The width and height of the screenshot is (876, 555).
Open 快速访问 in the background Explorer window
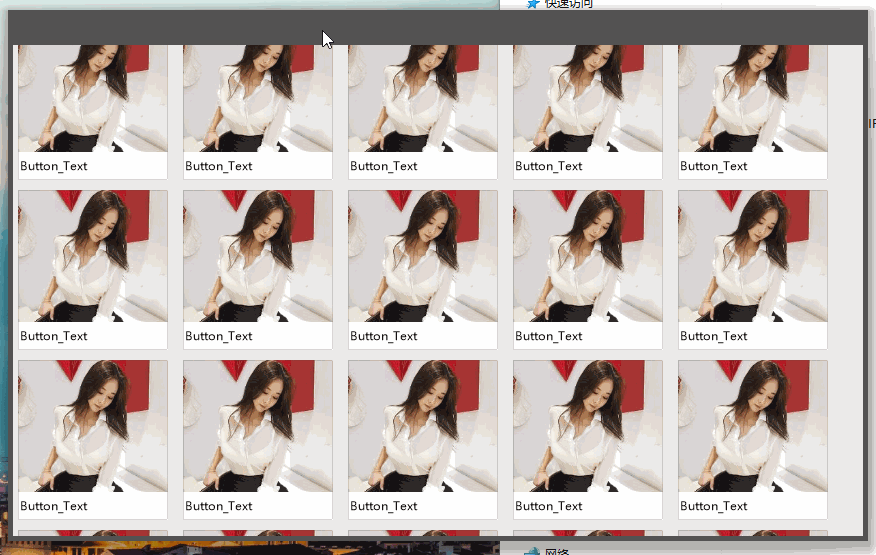click(569, 4)
